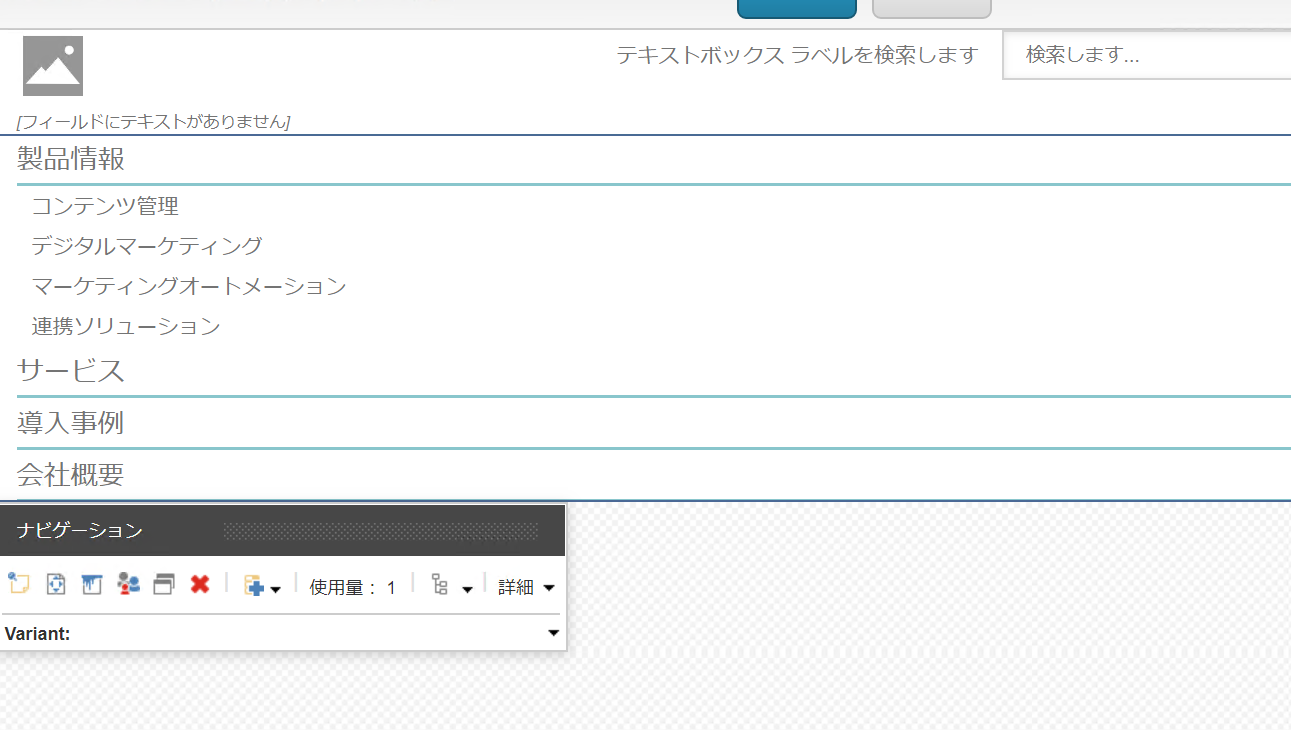This screenshot has height=730, width=1291.
Task: Select the サービス menu heading
Action: point(71,371)
